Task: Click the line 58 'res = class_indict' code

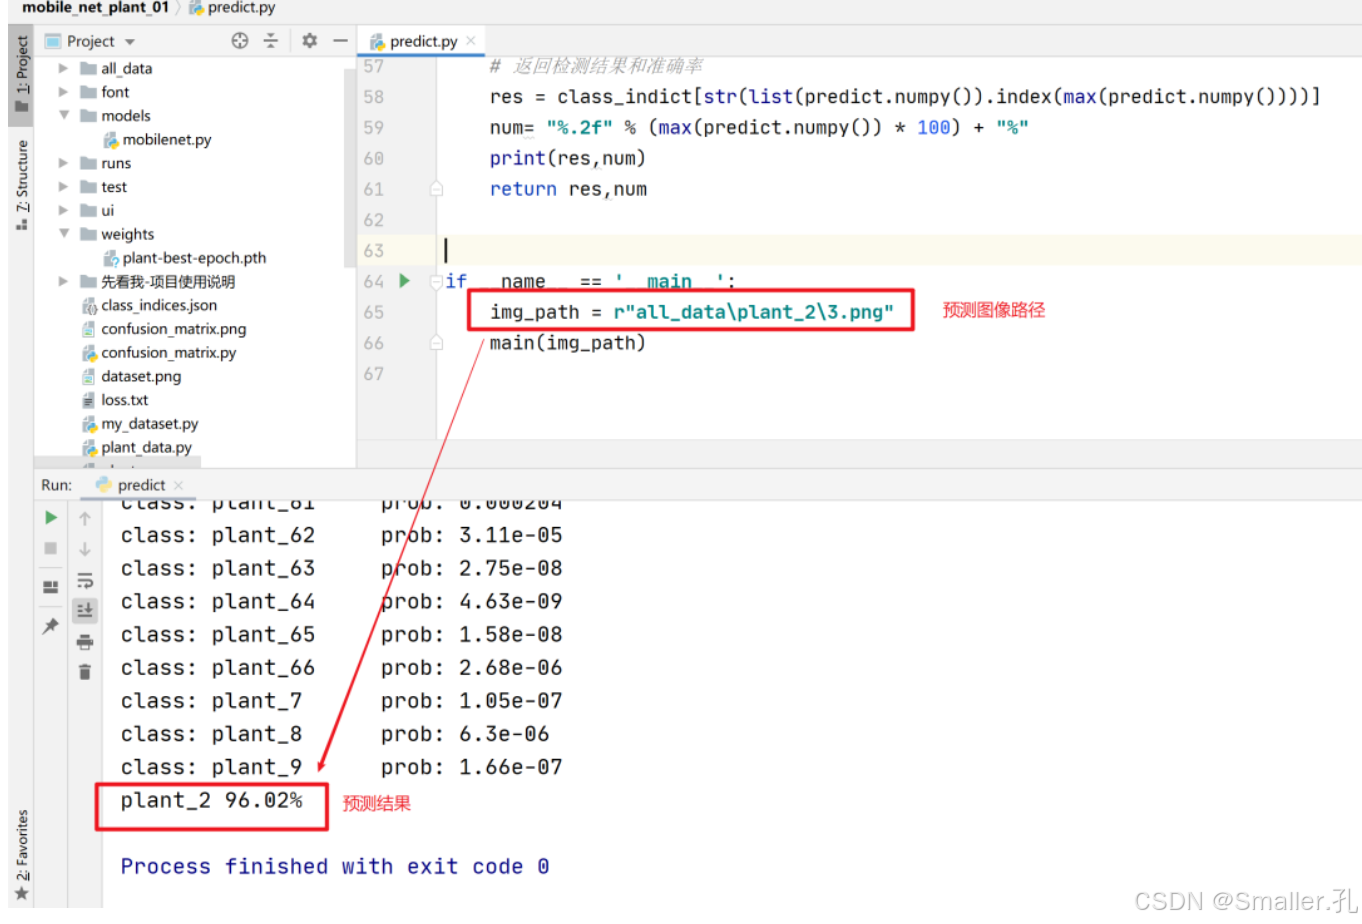Action: (x=905, y=97)
